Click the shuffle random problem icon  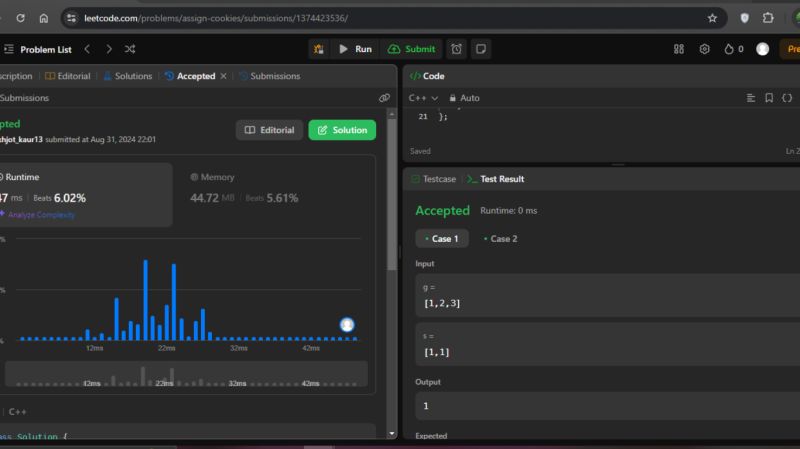point(130,49)
